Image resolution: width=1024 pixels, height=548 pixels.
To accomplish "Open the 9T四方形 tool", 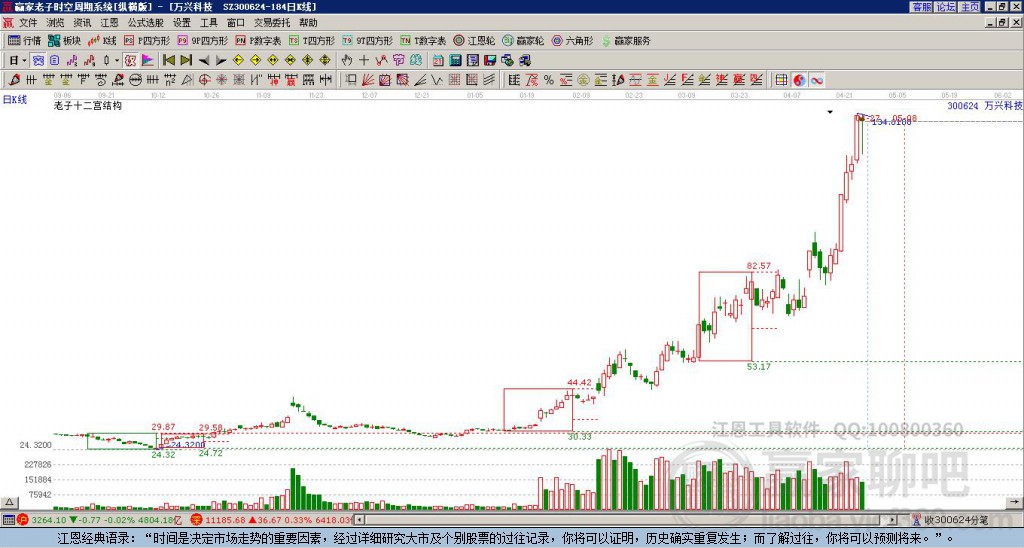I will pyautogui.click(x=367, y=40).
